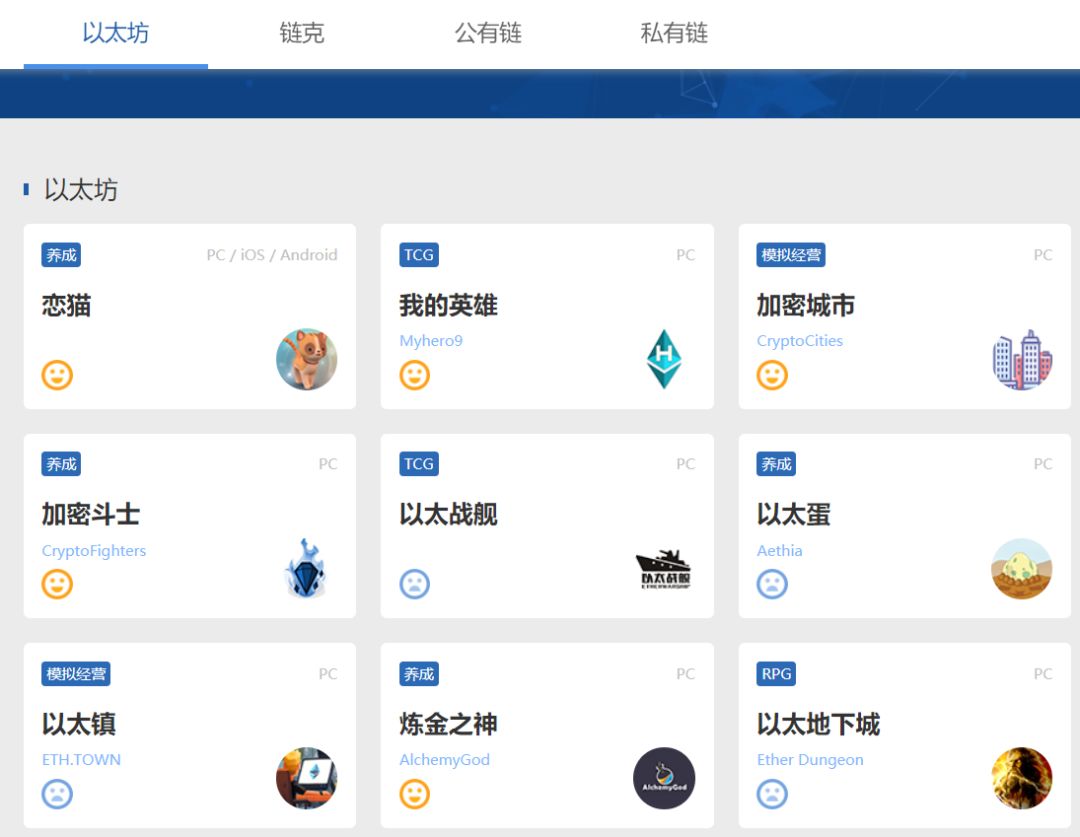Click the sad face on 以太地下城 card
The height and width of the screenshot is (837, 1080).
tap(772, 794)
